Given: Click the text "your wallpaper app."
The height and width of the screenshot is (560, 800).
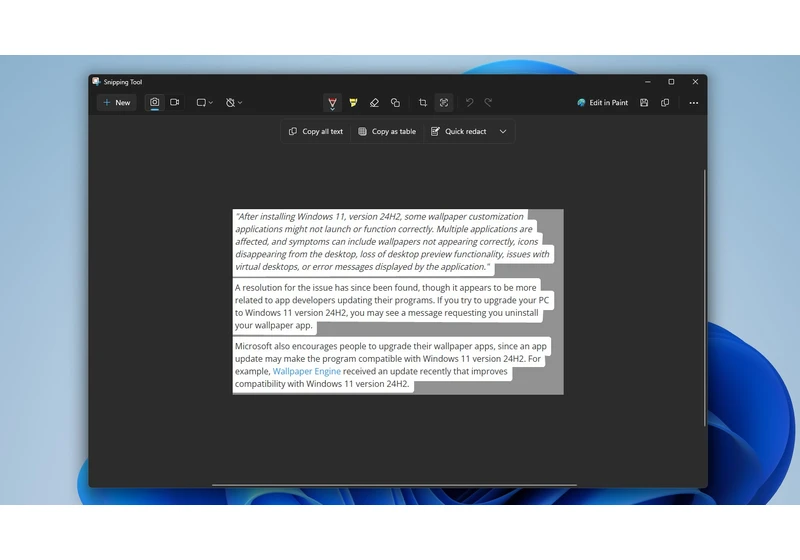Looking at the screenshot, I should point(273,325).
